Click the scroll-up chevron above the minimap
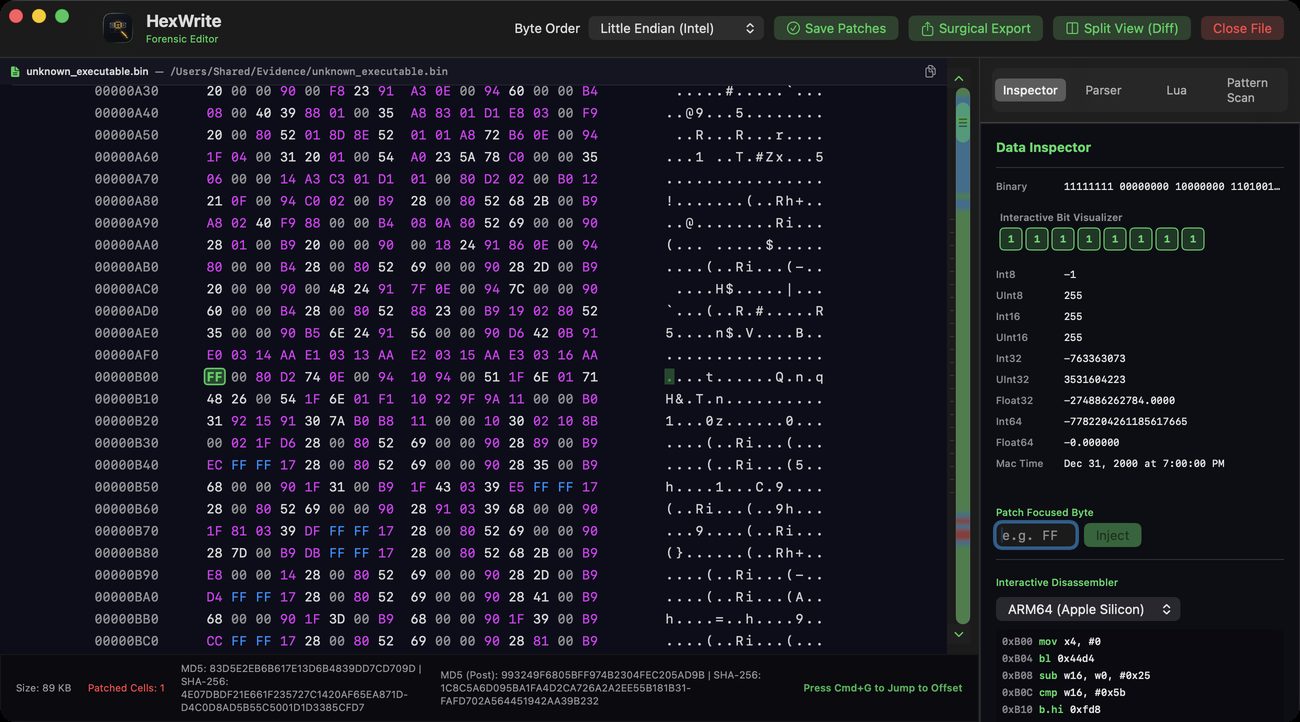Viewport: 1300px width, 722px height. click(959, 78)
